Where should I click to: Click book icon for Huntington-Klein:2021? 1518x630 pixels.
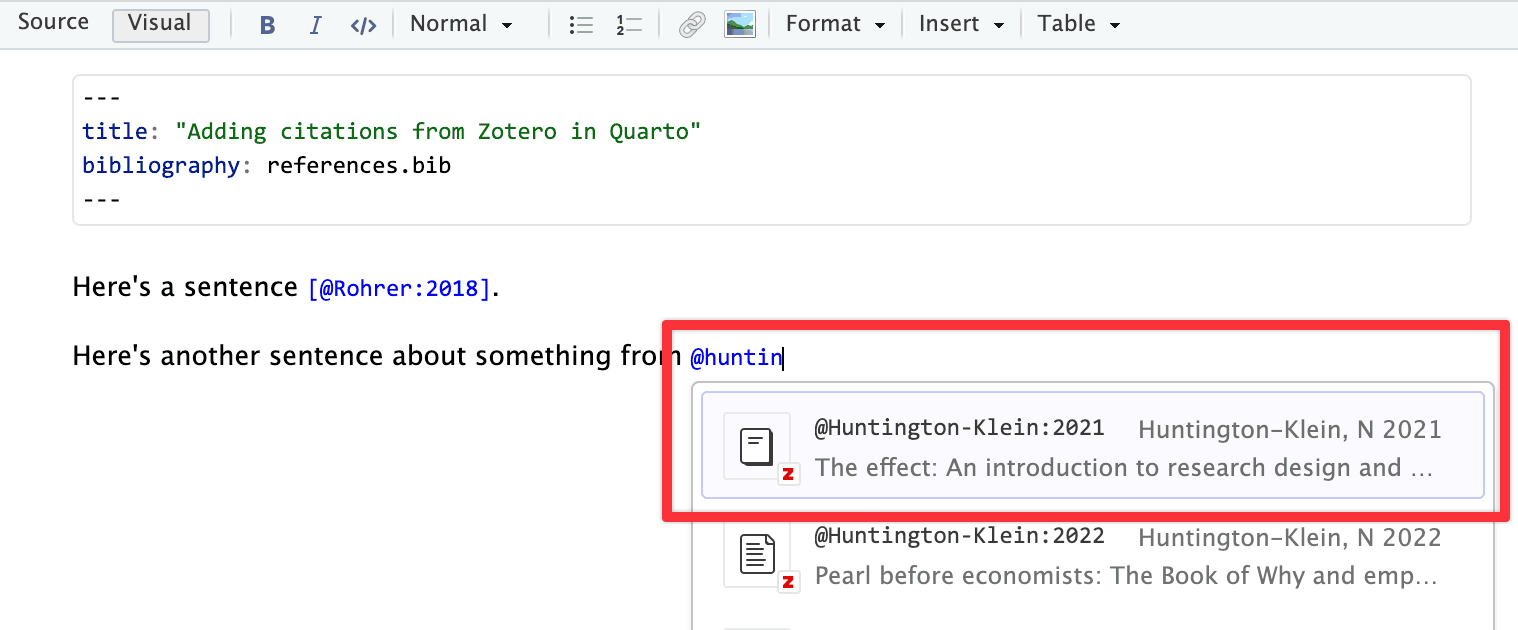(x=757, y=446)
